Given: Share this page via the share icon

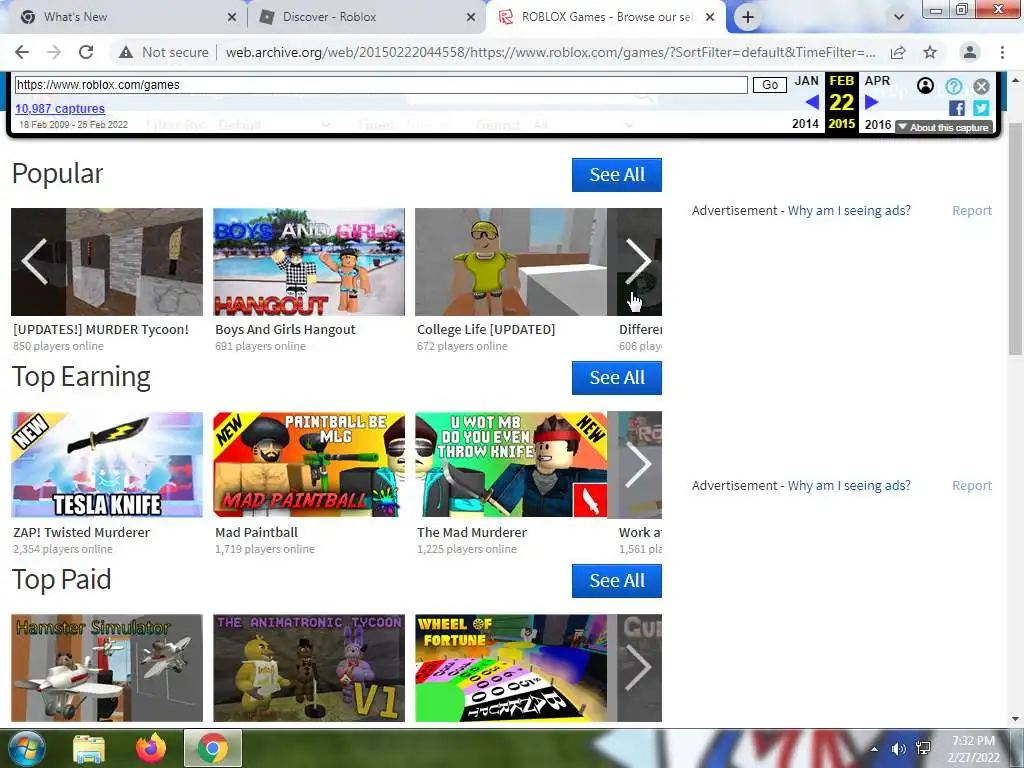Looking at the screenshot, I should click(898, 52).
